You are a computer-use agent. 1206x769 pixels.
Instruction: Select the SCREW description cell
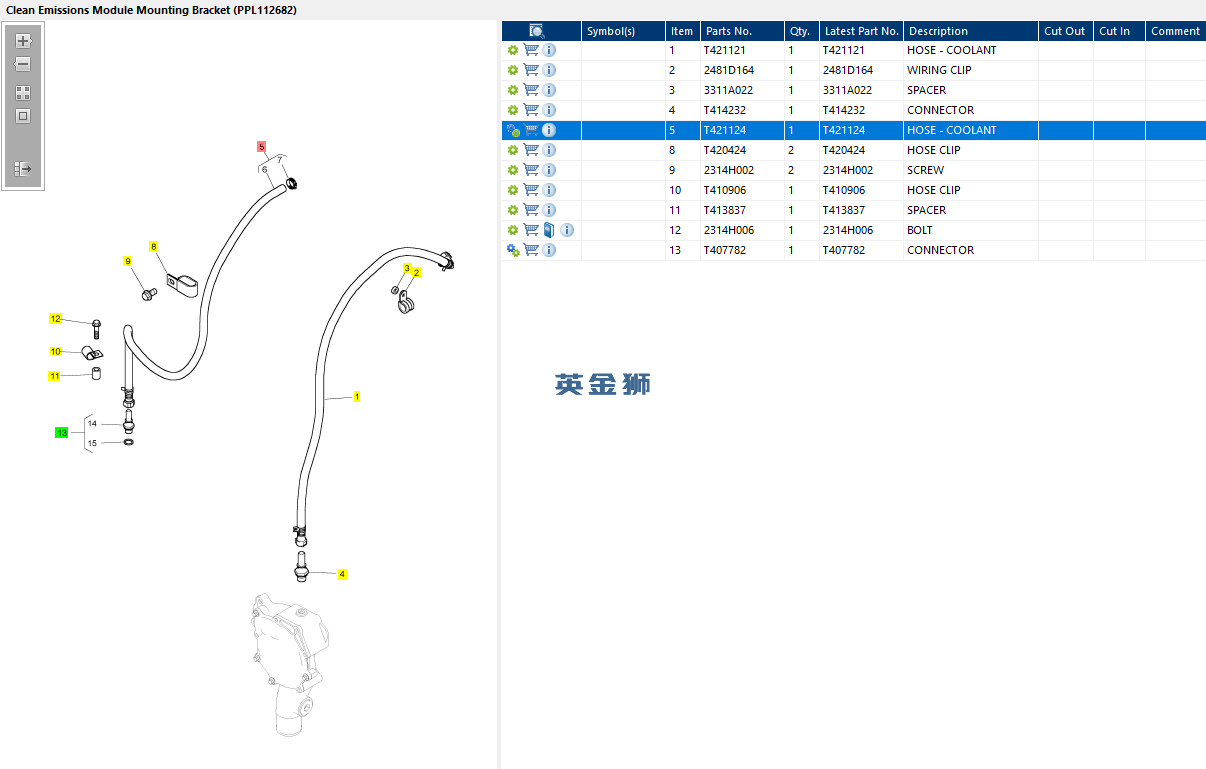click(x=971, y=170)
